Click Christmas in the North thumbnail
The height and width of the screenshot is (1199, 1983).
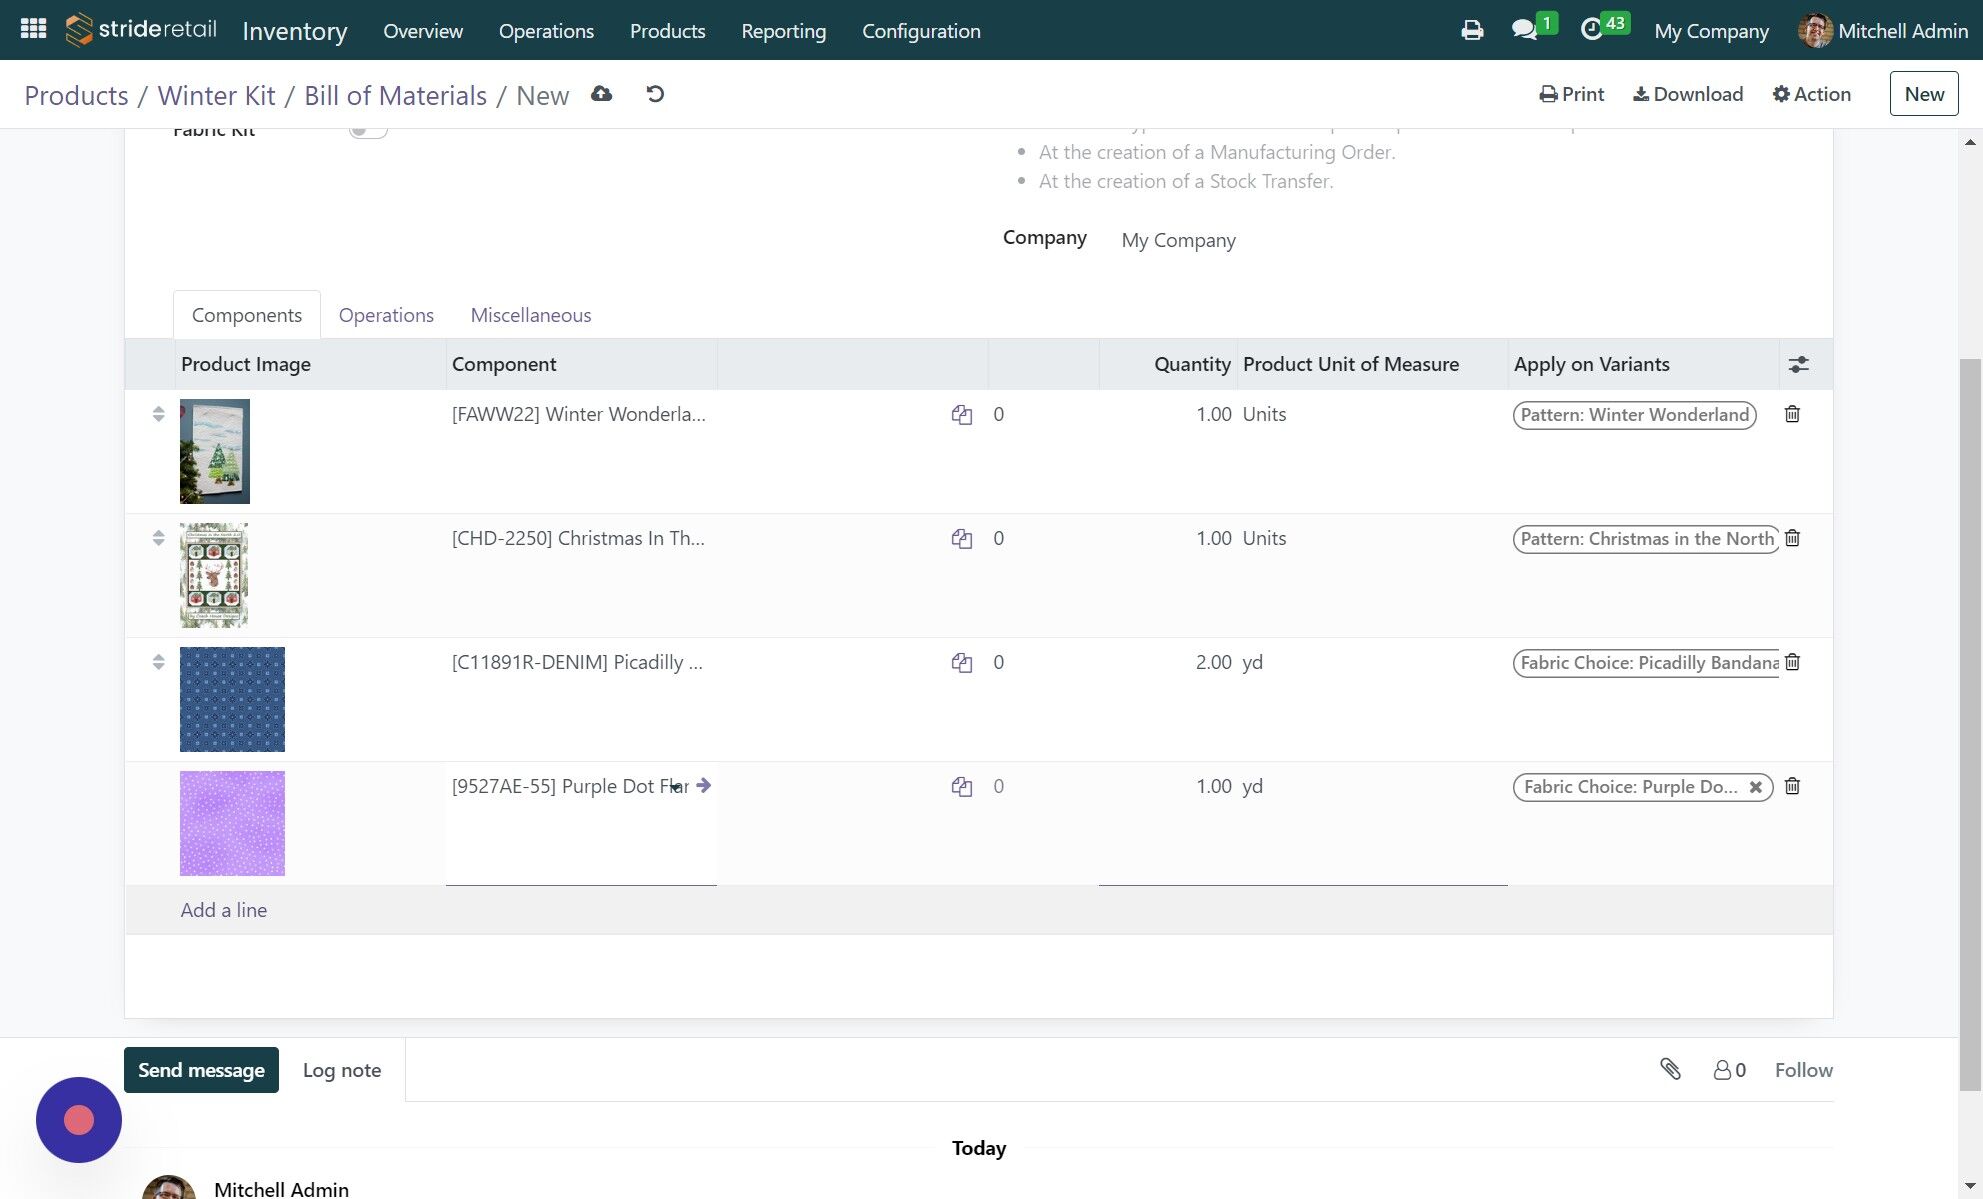(x=214, y=575)
